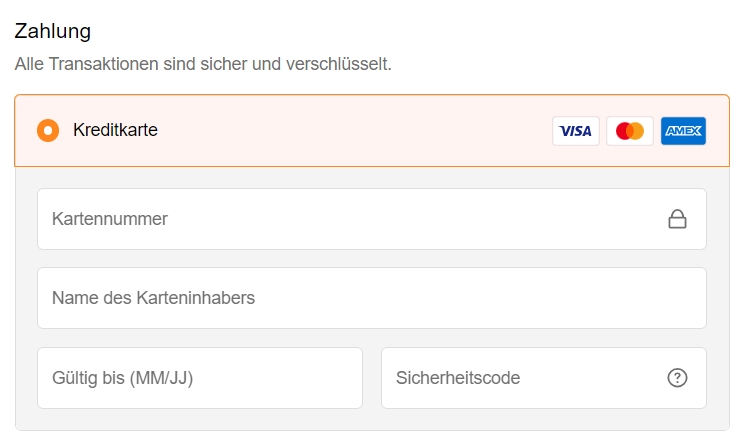Image resolution: width=742 pixels, height=441 pixels.
Task: Focus the Kartennummer input field
Action: (372, 219)
